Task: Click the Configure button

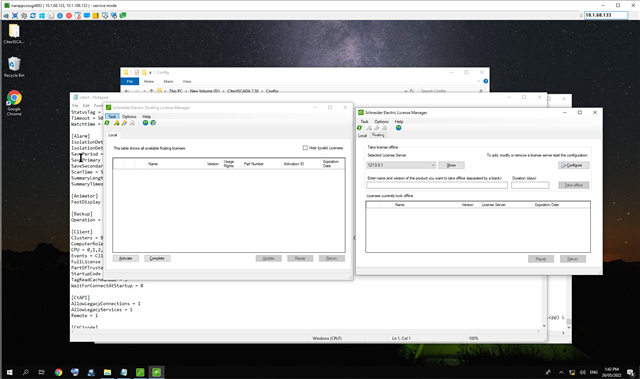Action: point(573,165)
